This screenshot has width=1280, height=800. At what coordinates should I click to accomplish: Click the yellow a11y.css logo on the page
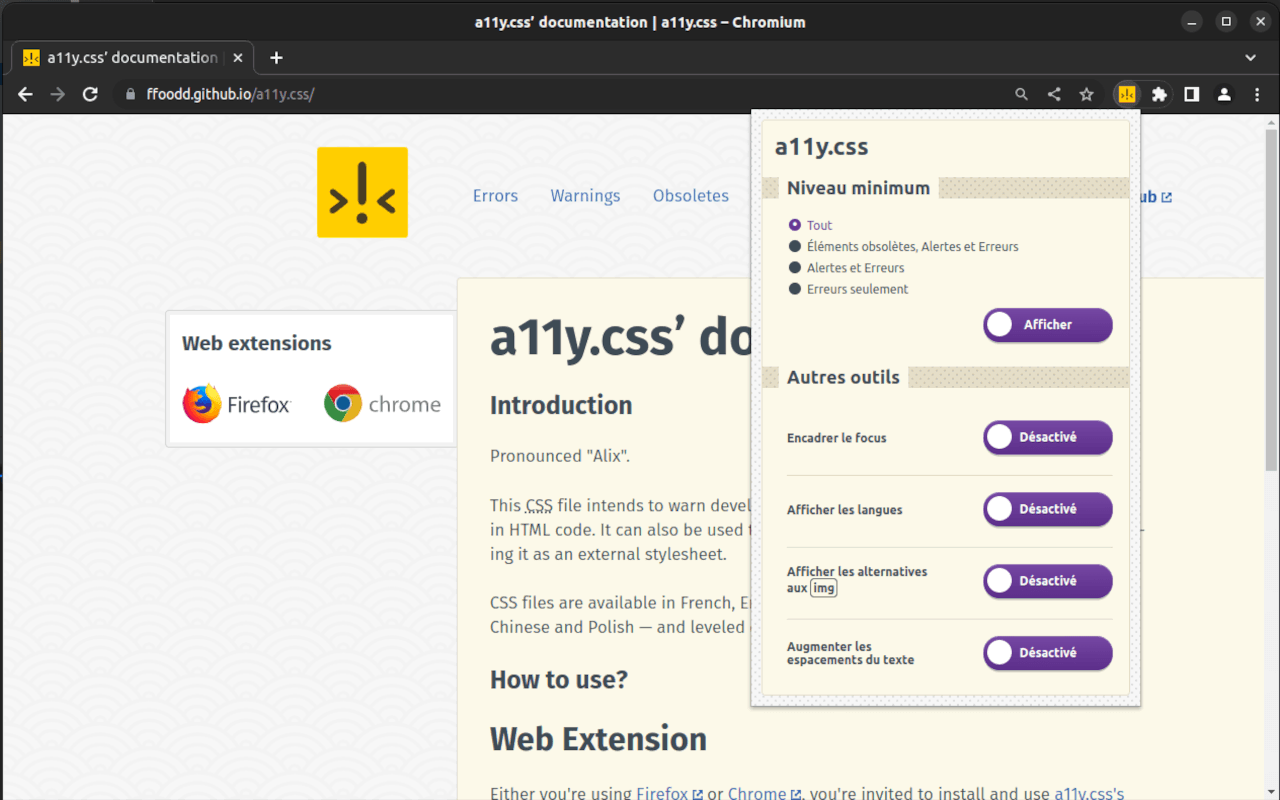coord(362,193)
